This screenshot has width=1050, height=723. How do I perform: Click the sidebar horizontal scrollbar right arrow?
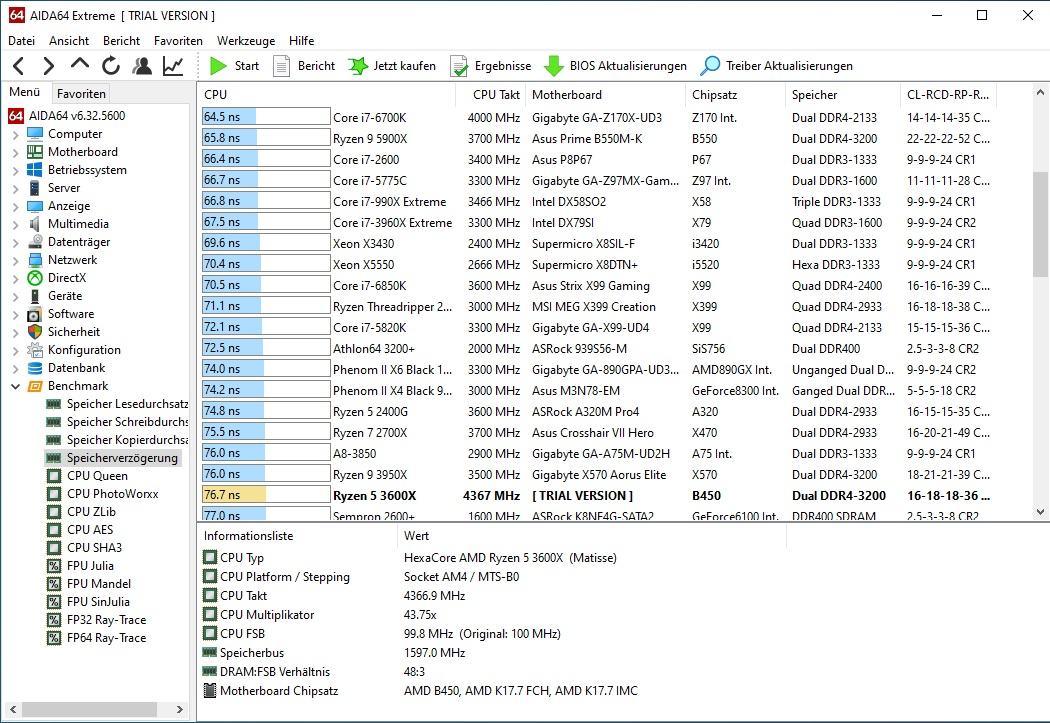click(x=179, y=710)
